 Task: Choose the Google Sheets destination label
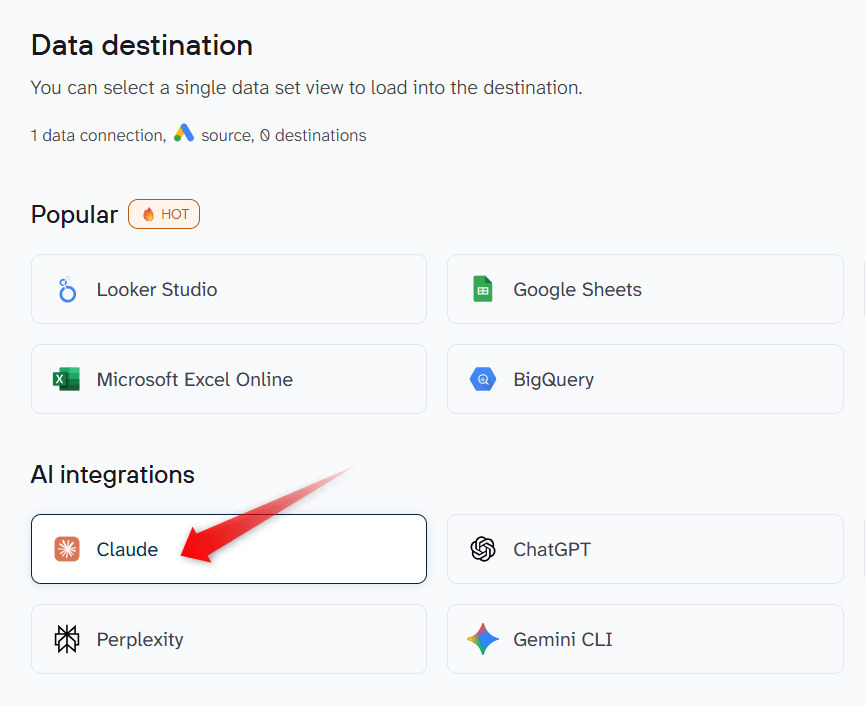tap(577, 290)
